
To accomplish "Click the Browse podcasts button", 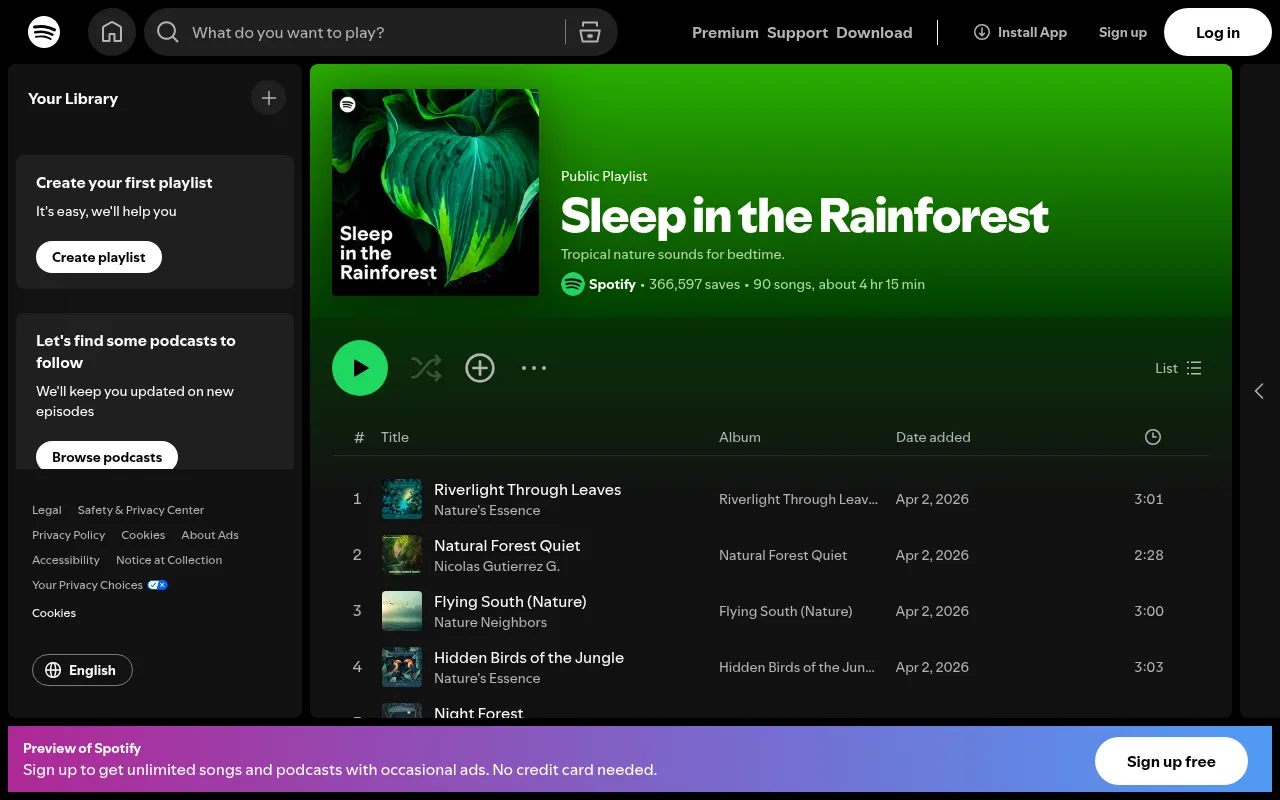I will click(x=107, y=457).
